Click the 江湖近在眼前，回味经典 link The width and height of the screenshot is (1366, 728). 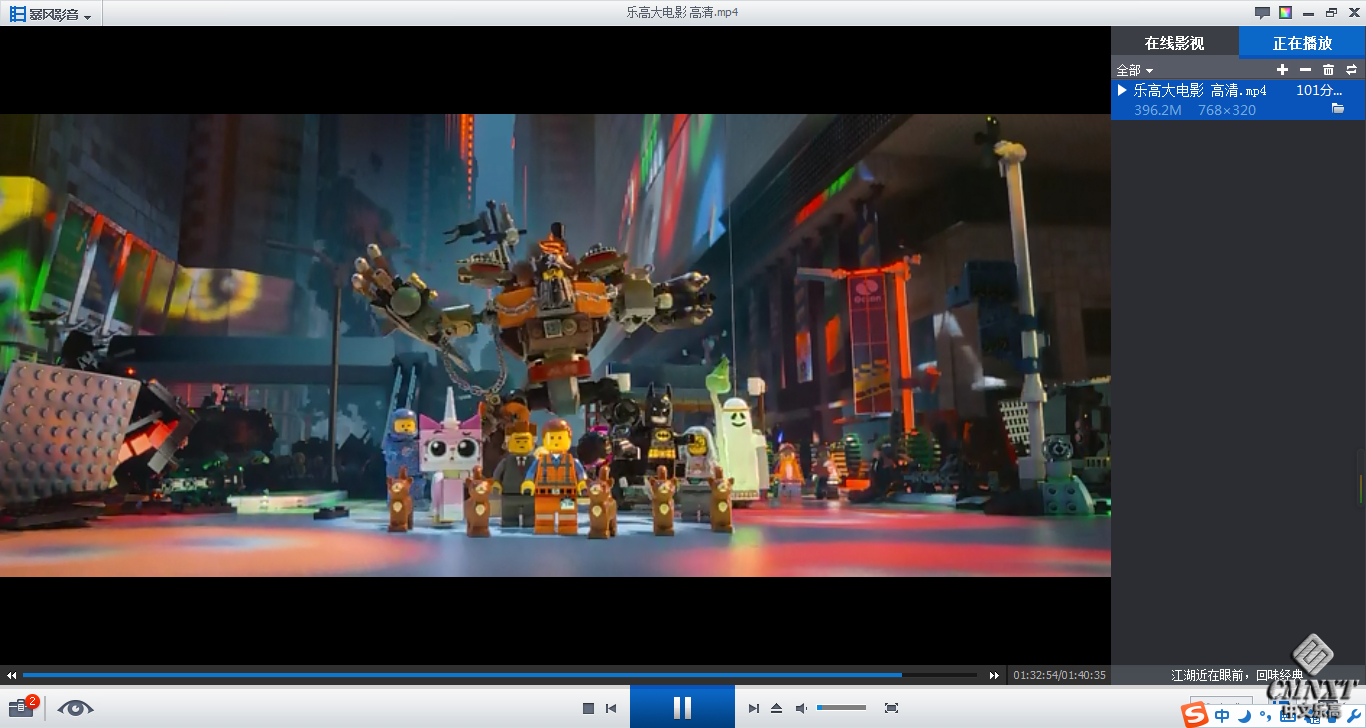[x=1237, y=675]
